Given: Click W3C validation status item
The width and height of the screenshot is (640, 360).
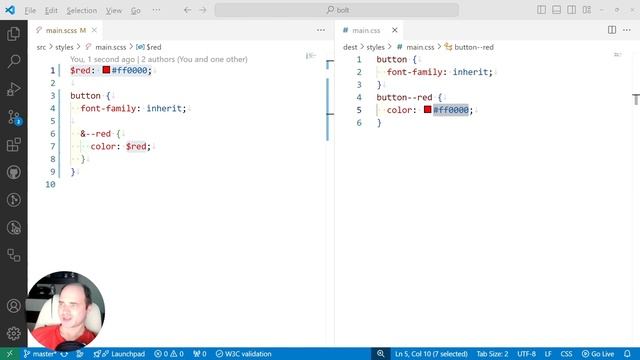Looking at the screenshot, I should (x=243, y=354).
